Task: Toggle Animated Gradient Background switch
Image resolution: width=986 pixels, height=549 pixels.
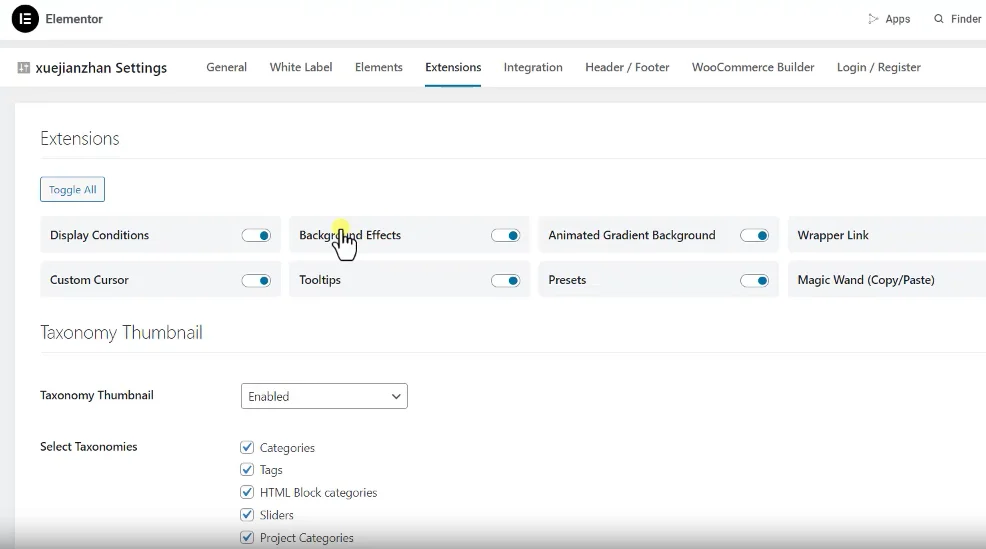Action: click(x=755, y=236)
